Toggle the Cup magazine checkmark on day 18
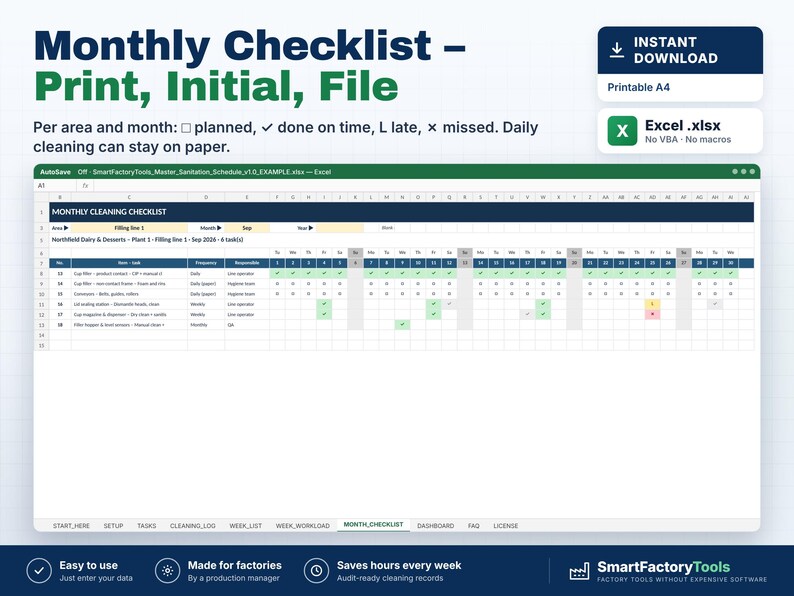 [543, 314]
